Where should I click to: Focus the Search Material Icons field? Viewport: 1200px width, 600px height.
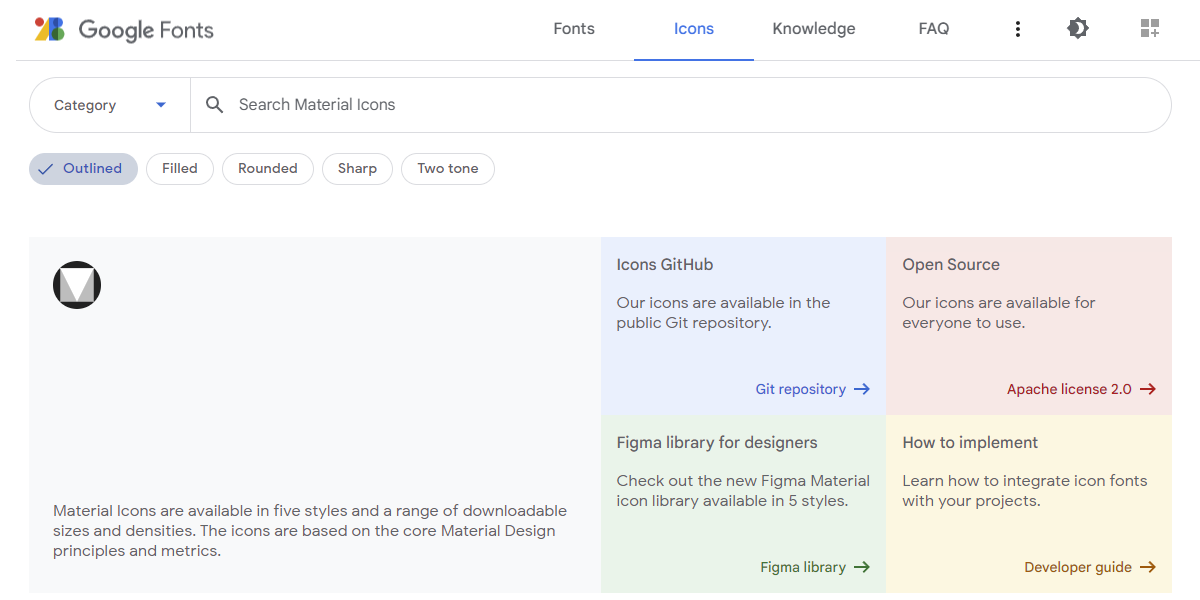tap(680, 105)
